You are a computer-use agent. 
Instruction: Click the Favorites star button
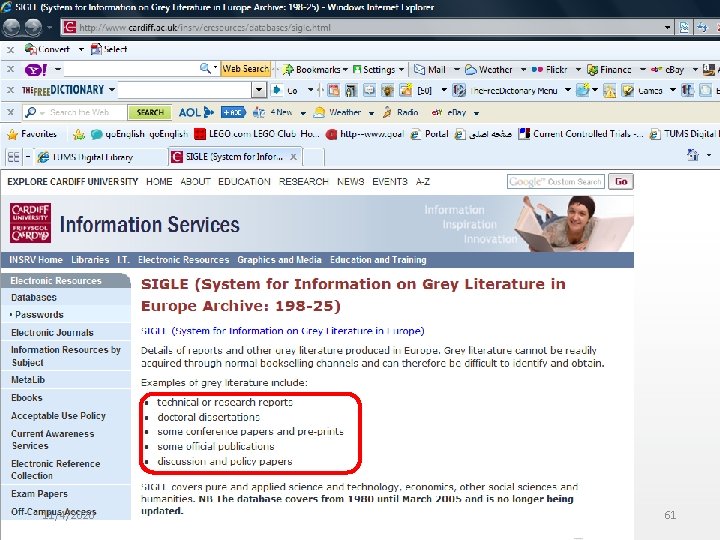pyautogui.click(x=32, y=134)
